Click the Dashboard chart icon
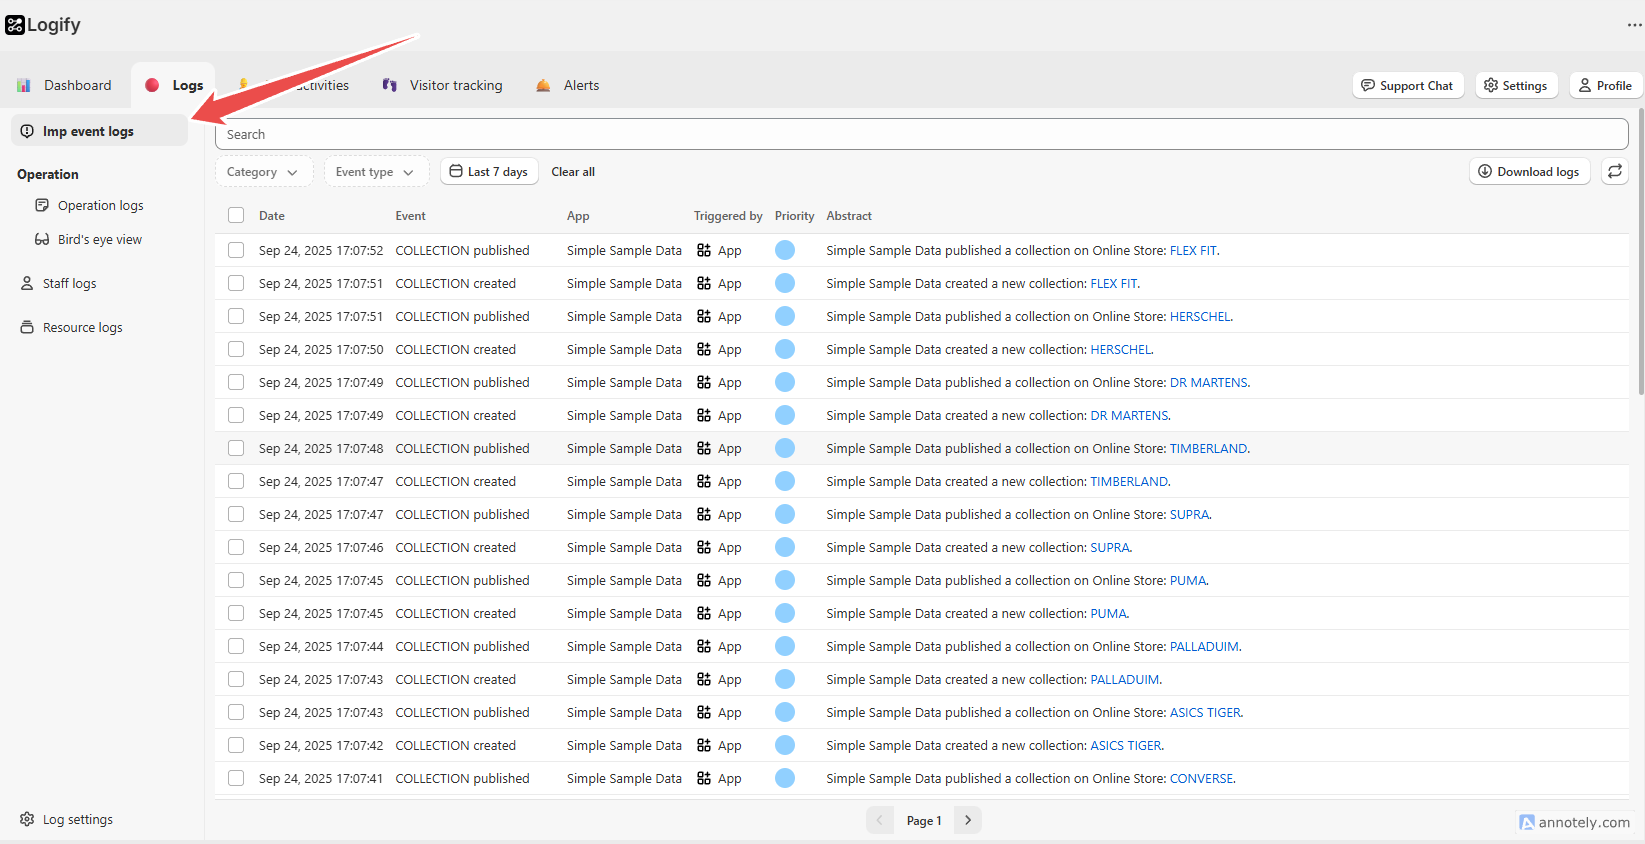 coord(24,85)
